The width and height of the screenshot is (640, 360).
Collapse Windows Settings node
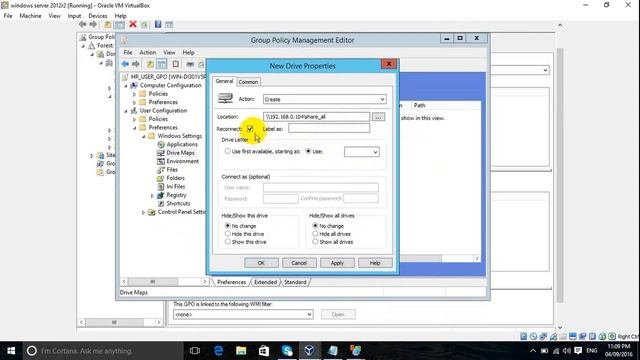point(143,136)
